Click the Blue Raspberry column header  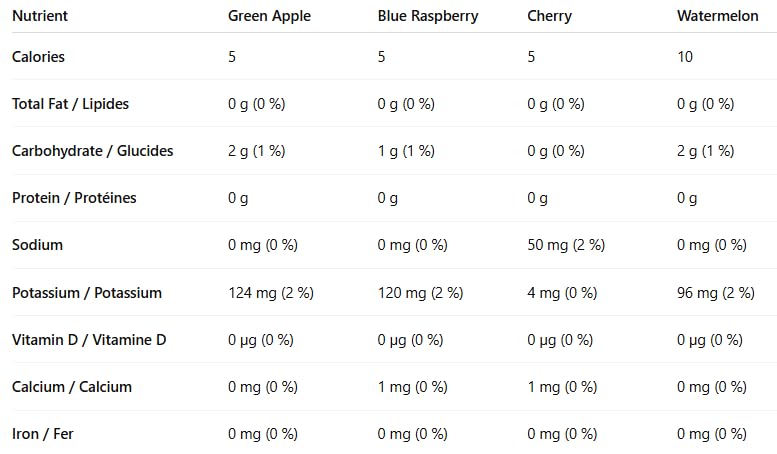[x=428, y=16]
